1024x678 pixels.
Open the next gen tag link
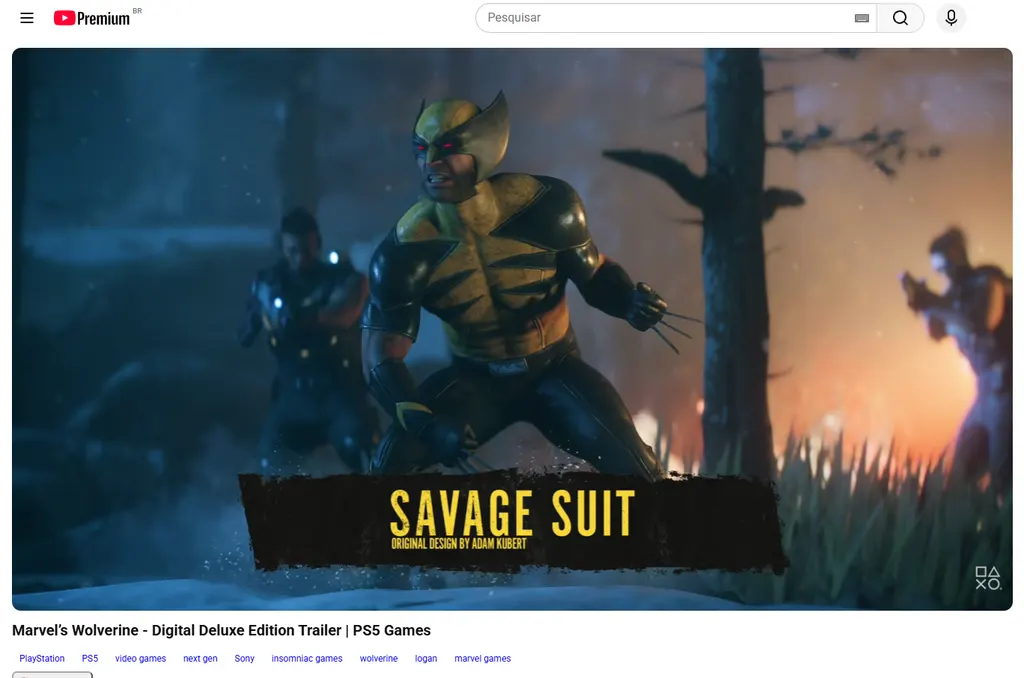[x=200, y=658]
